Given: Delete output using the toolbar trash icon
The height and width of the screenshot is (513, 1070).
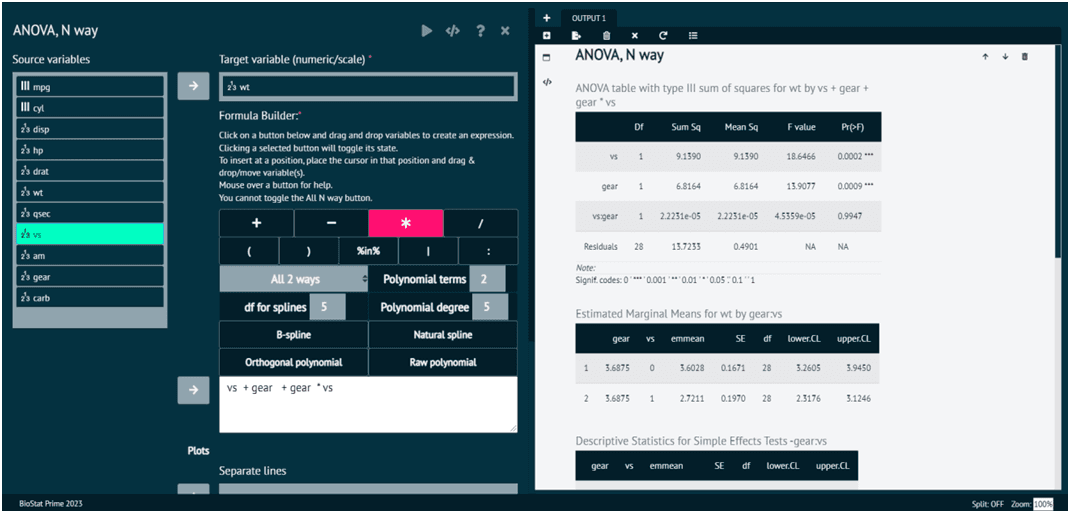Looking at the screenshot, I should (x=606, y=36).
